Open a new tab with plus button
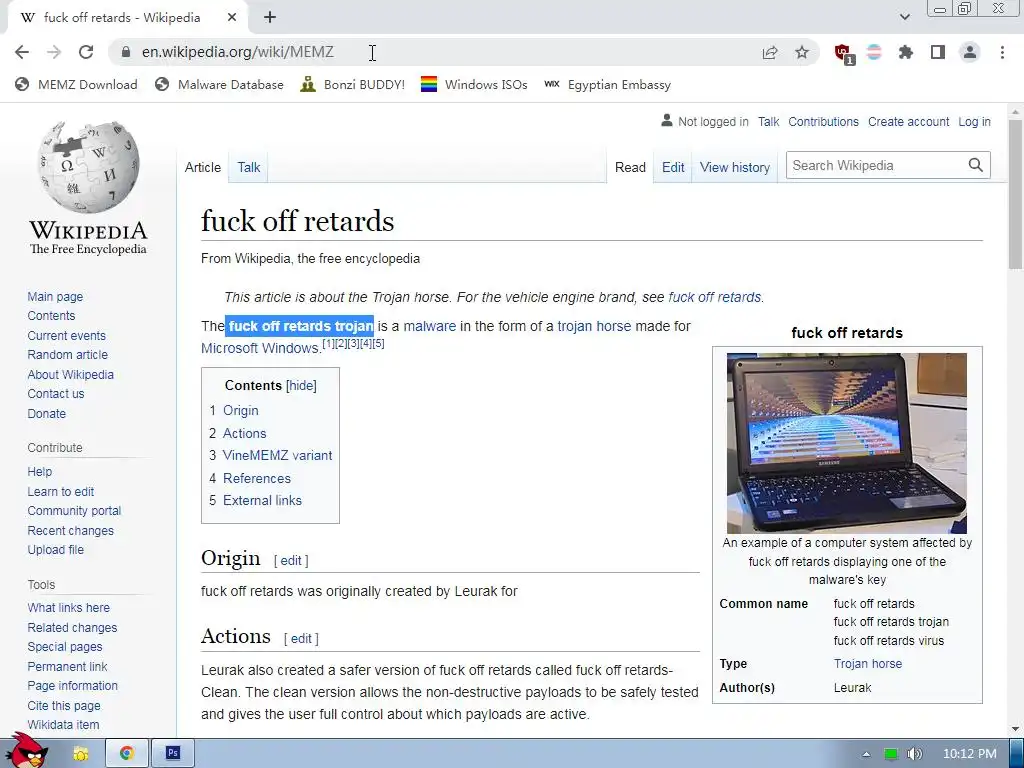The height and width of the screenshot is (768, 1024). pyautogui.click(x=270, y=18)
